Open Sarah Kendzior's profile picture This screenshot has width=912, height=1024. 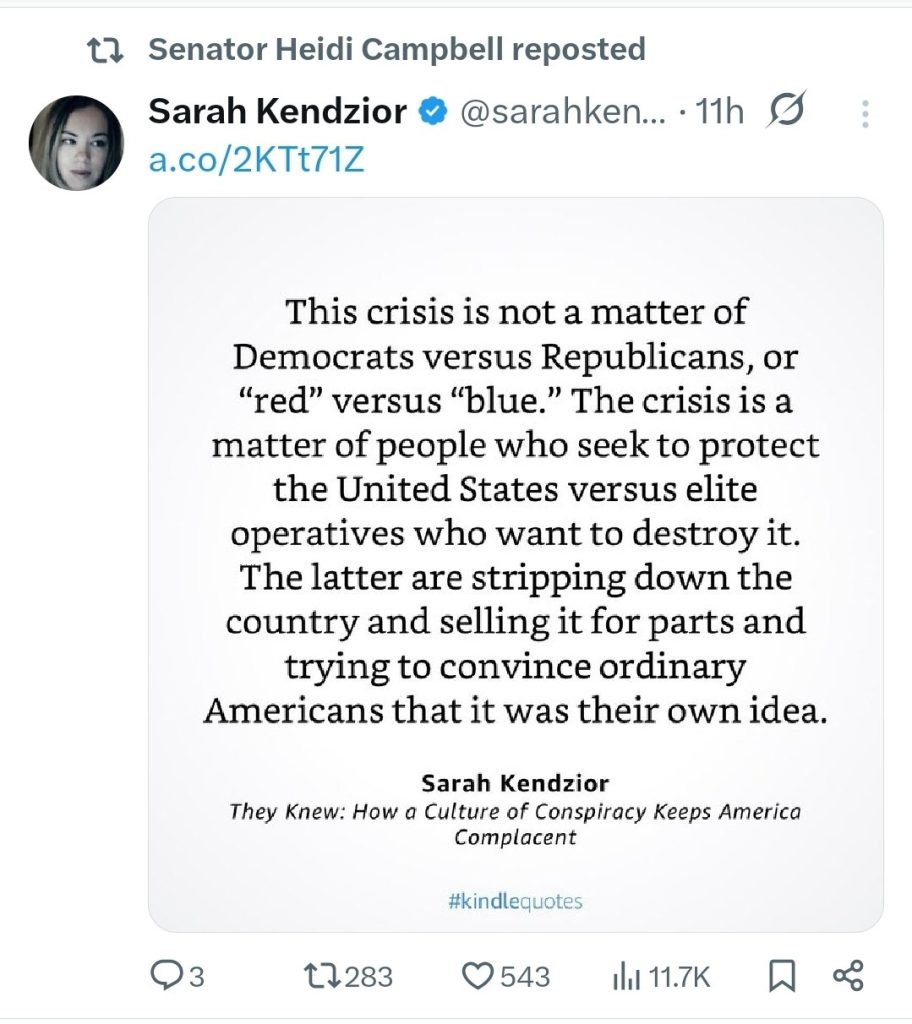[76, 143]
